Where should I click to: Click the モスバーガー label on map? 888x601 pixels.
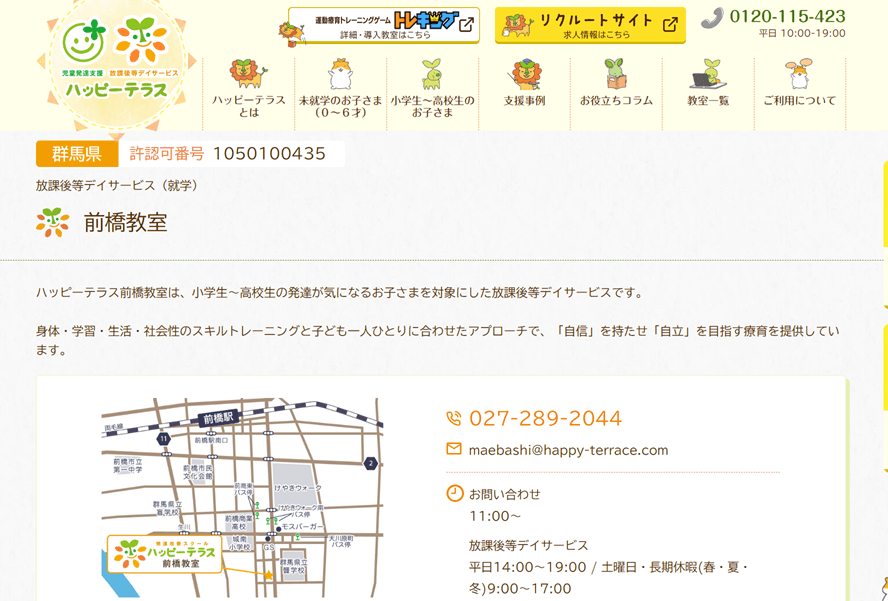click(303, 527)
